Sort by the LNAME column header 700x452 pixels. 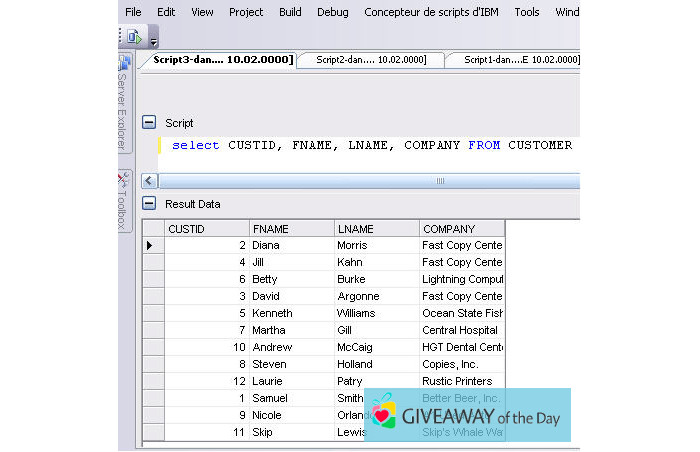376,229
